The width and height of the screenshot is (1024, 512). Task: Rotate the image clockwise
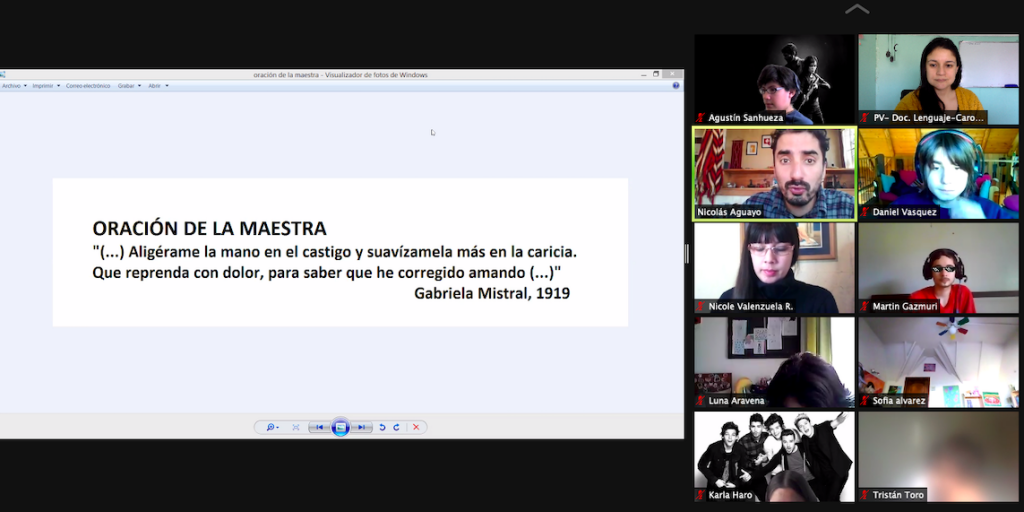click(x=396, y=427)
